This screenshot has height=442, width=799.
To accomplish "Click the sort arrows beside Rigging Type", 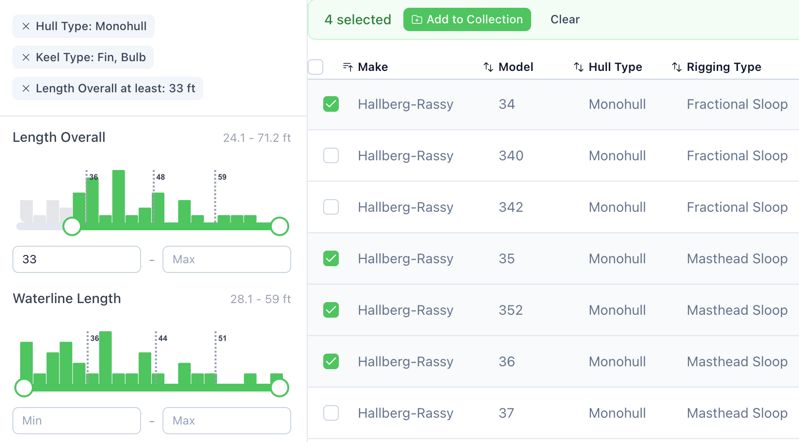I will point(676,67).
